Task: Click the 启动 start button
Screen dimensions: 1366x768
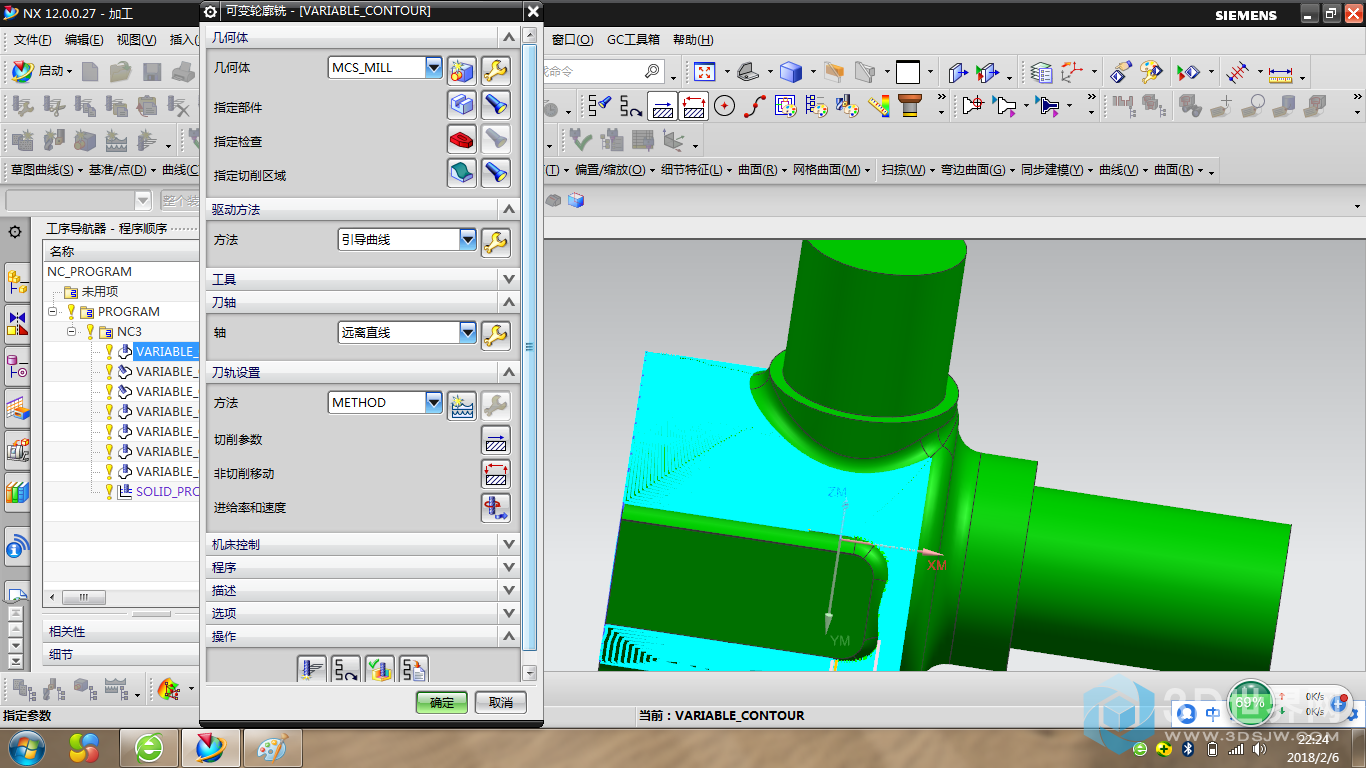Action: (x=42, y=71)
